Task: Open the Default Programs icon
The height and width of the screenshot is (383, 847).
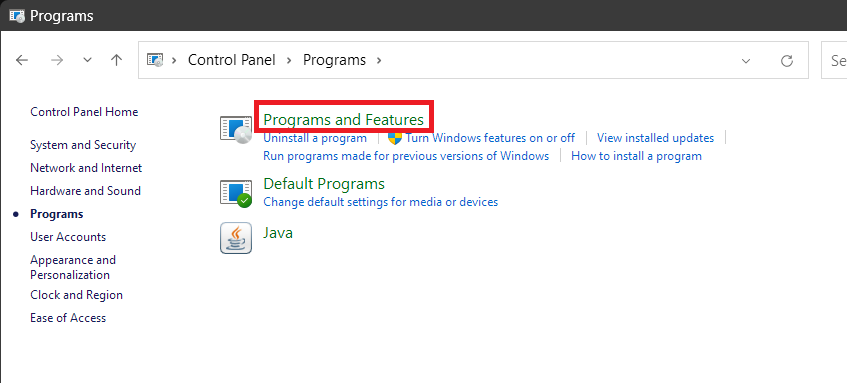Action: point(236,193)
